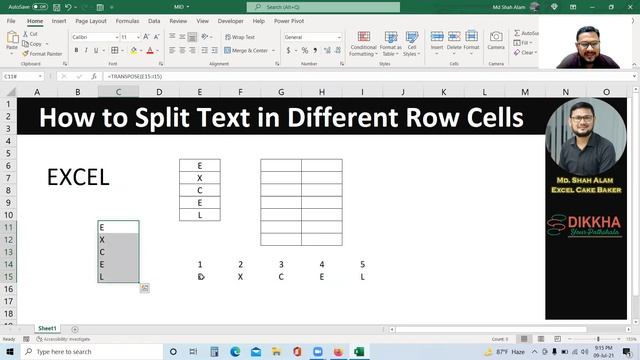Click the New Sheet plus button

pos(75,329)
